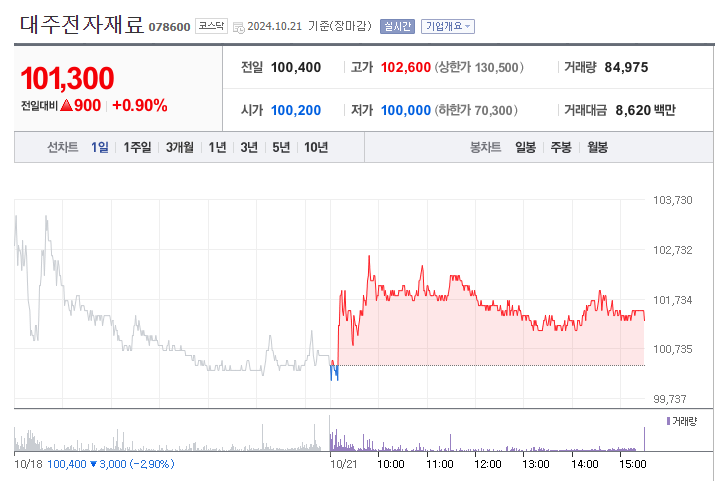Click the current price 101,300

click(x=67, y=78)
